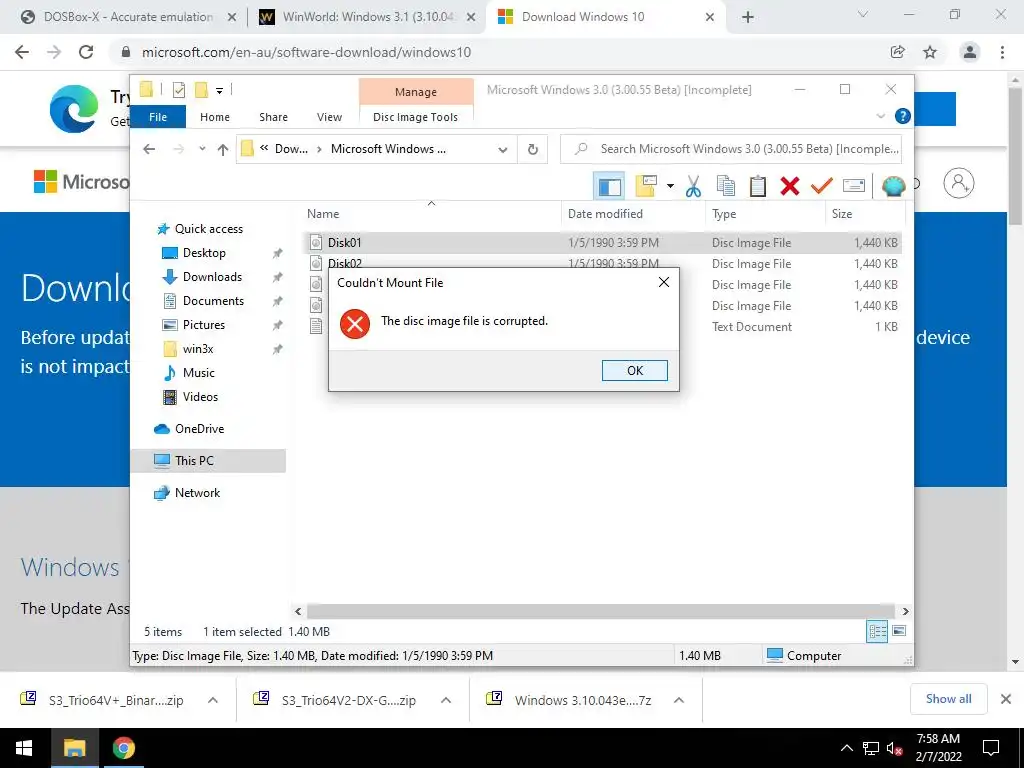Screen dimensions: 1024x768
Task: Open the File ribbon tab
Action: [158, 117]
